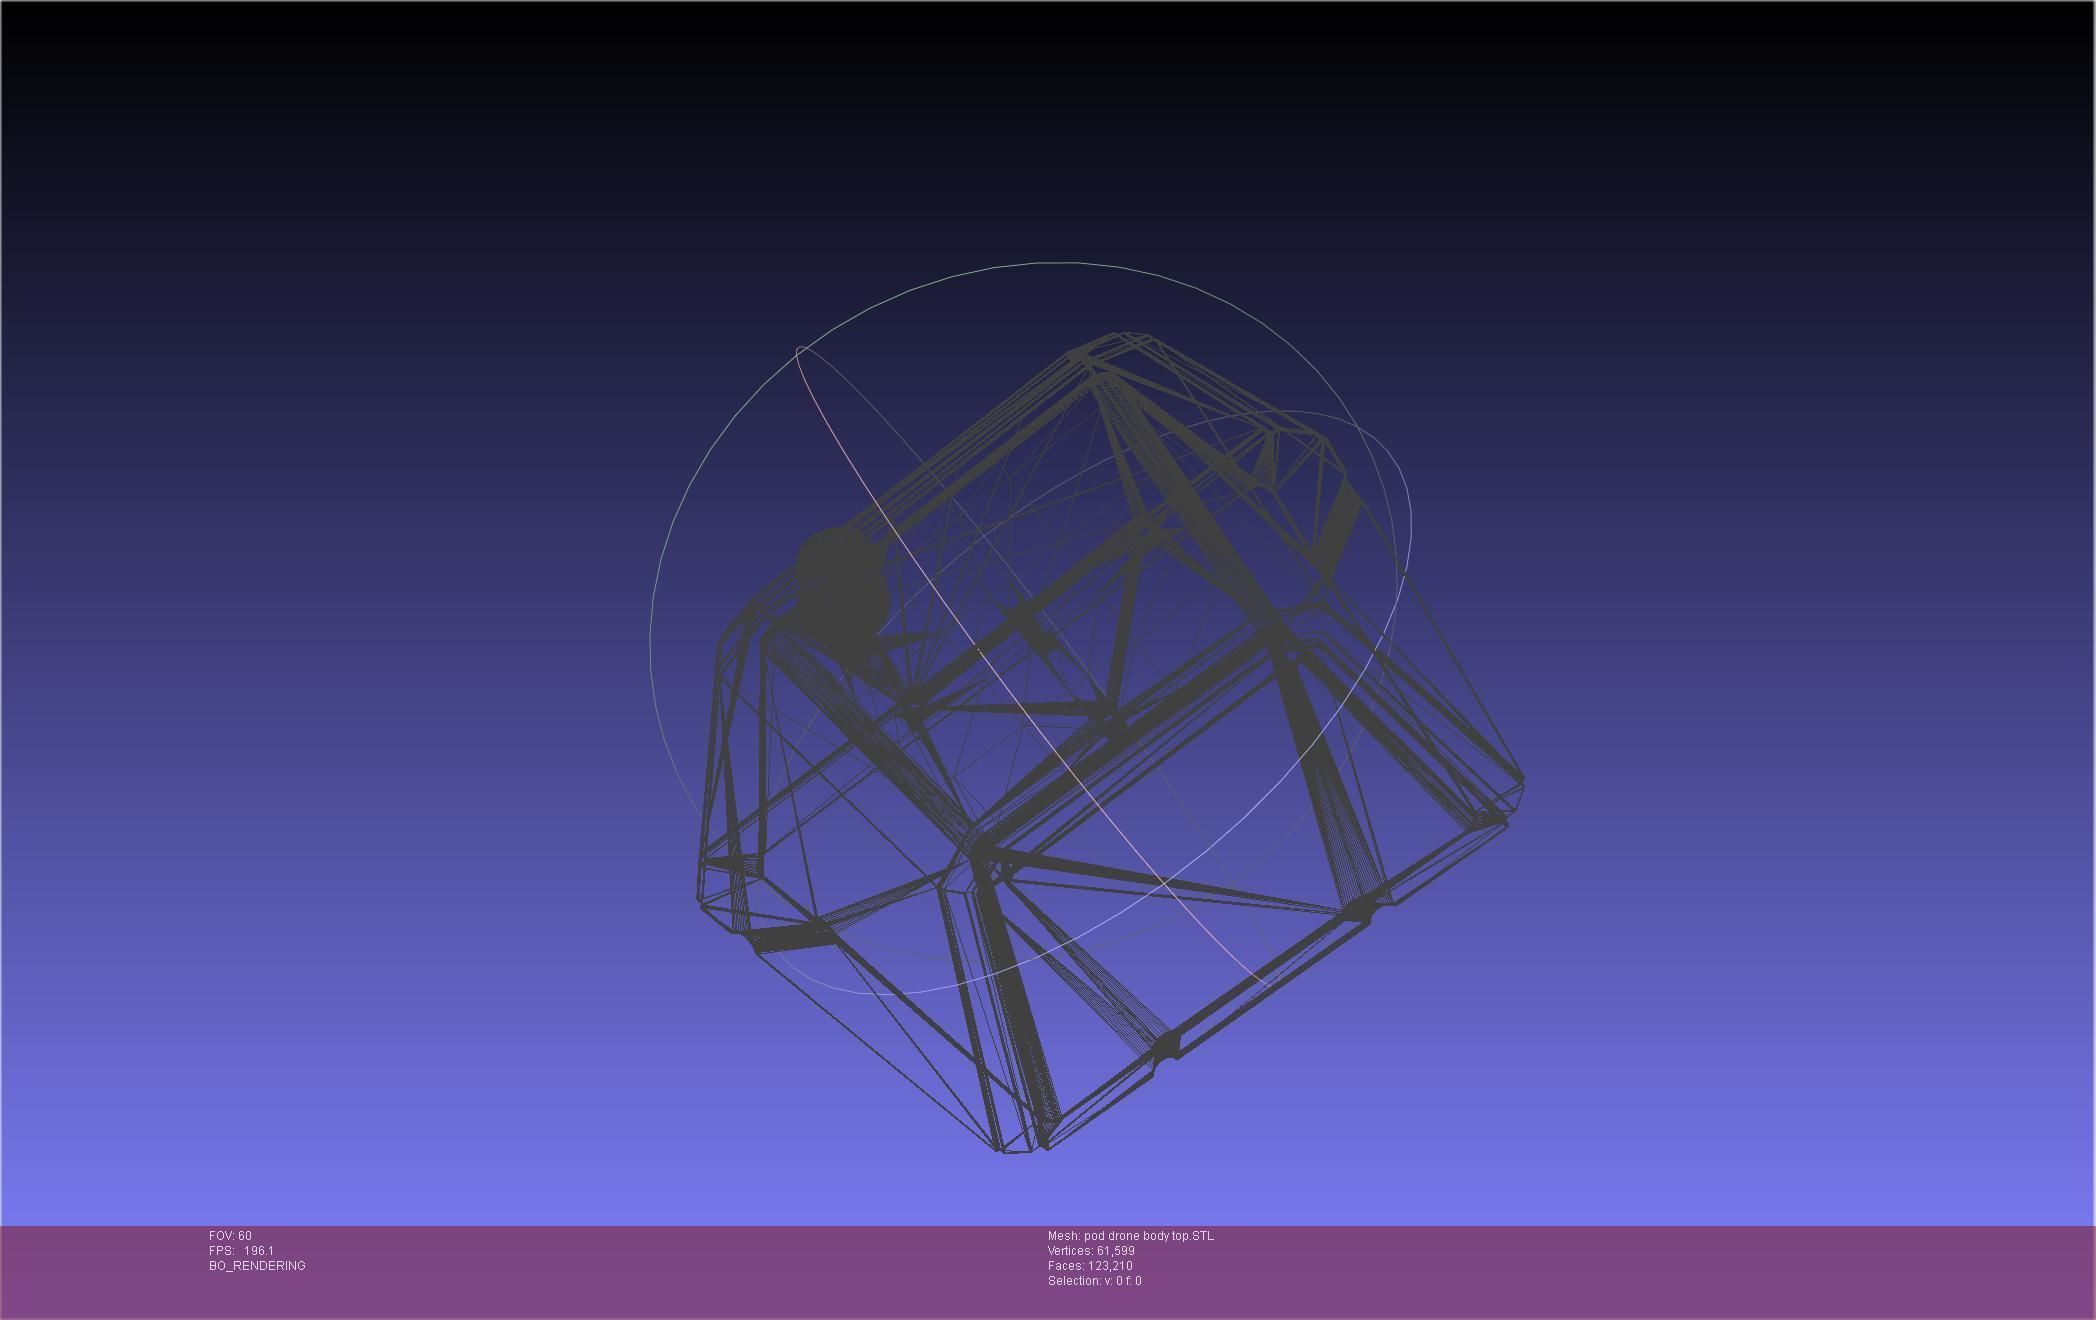Click the Selection v: 0 f: 0 label
Image resolution: width=2096 pixels, height=1320 pixels.
point(1094,1281)
